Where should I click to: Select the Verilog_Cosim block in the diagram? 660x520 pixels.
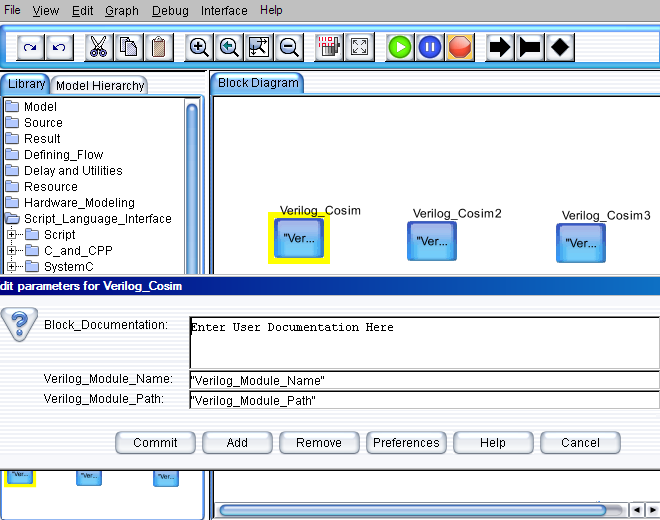299,238
